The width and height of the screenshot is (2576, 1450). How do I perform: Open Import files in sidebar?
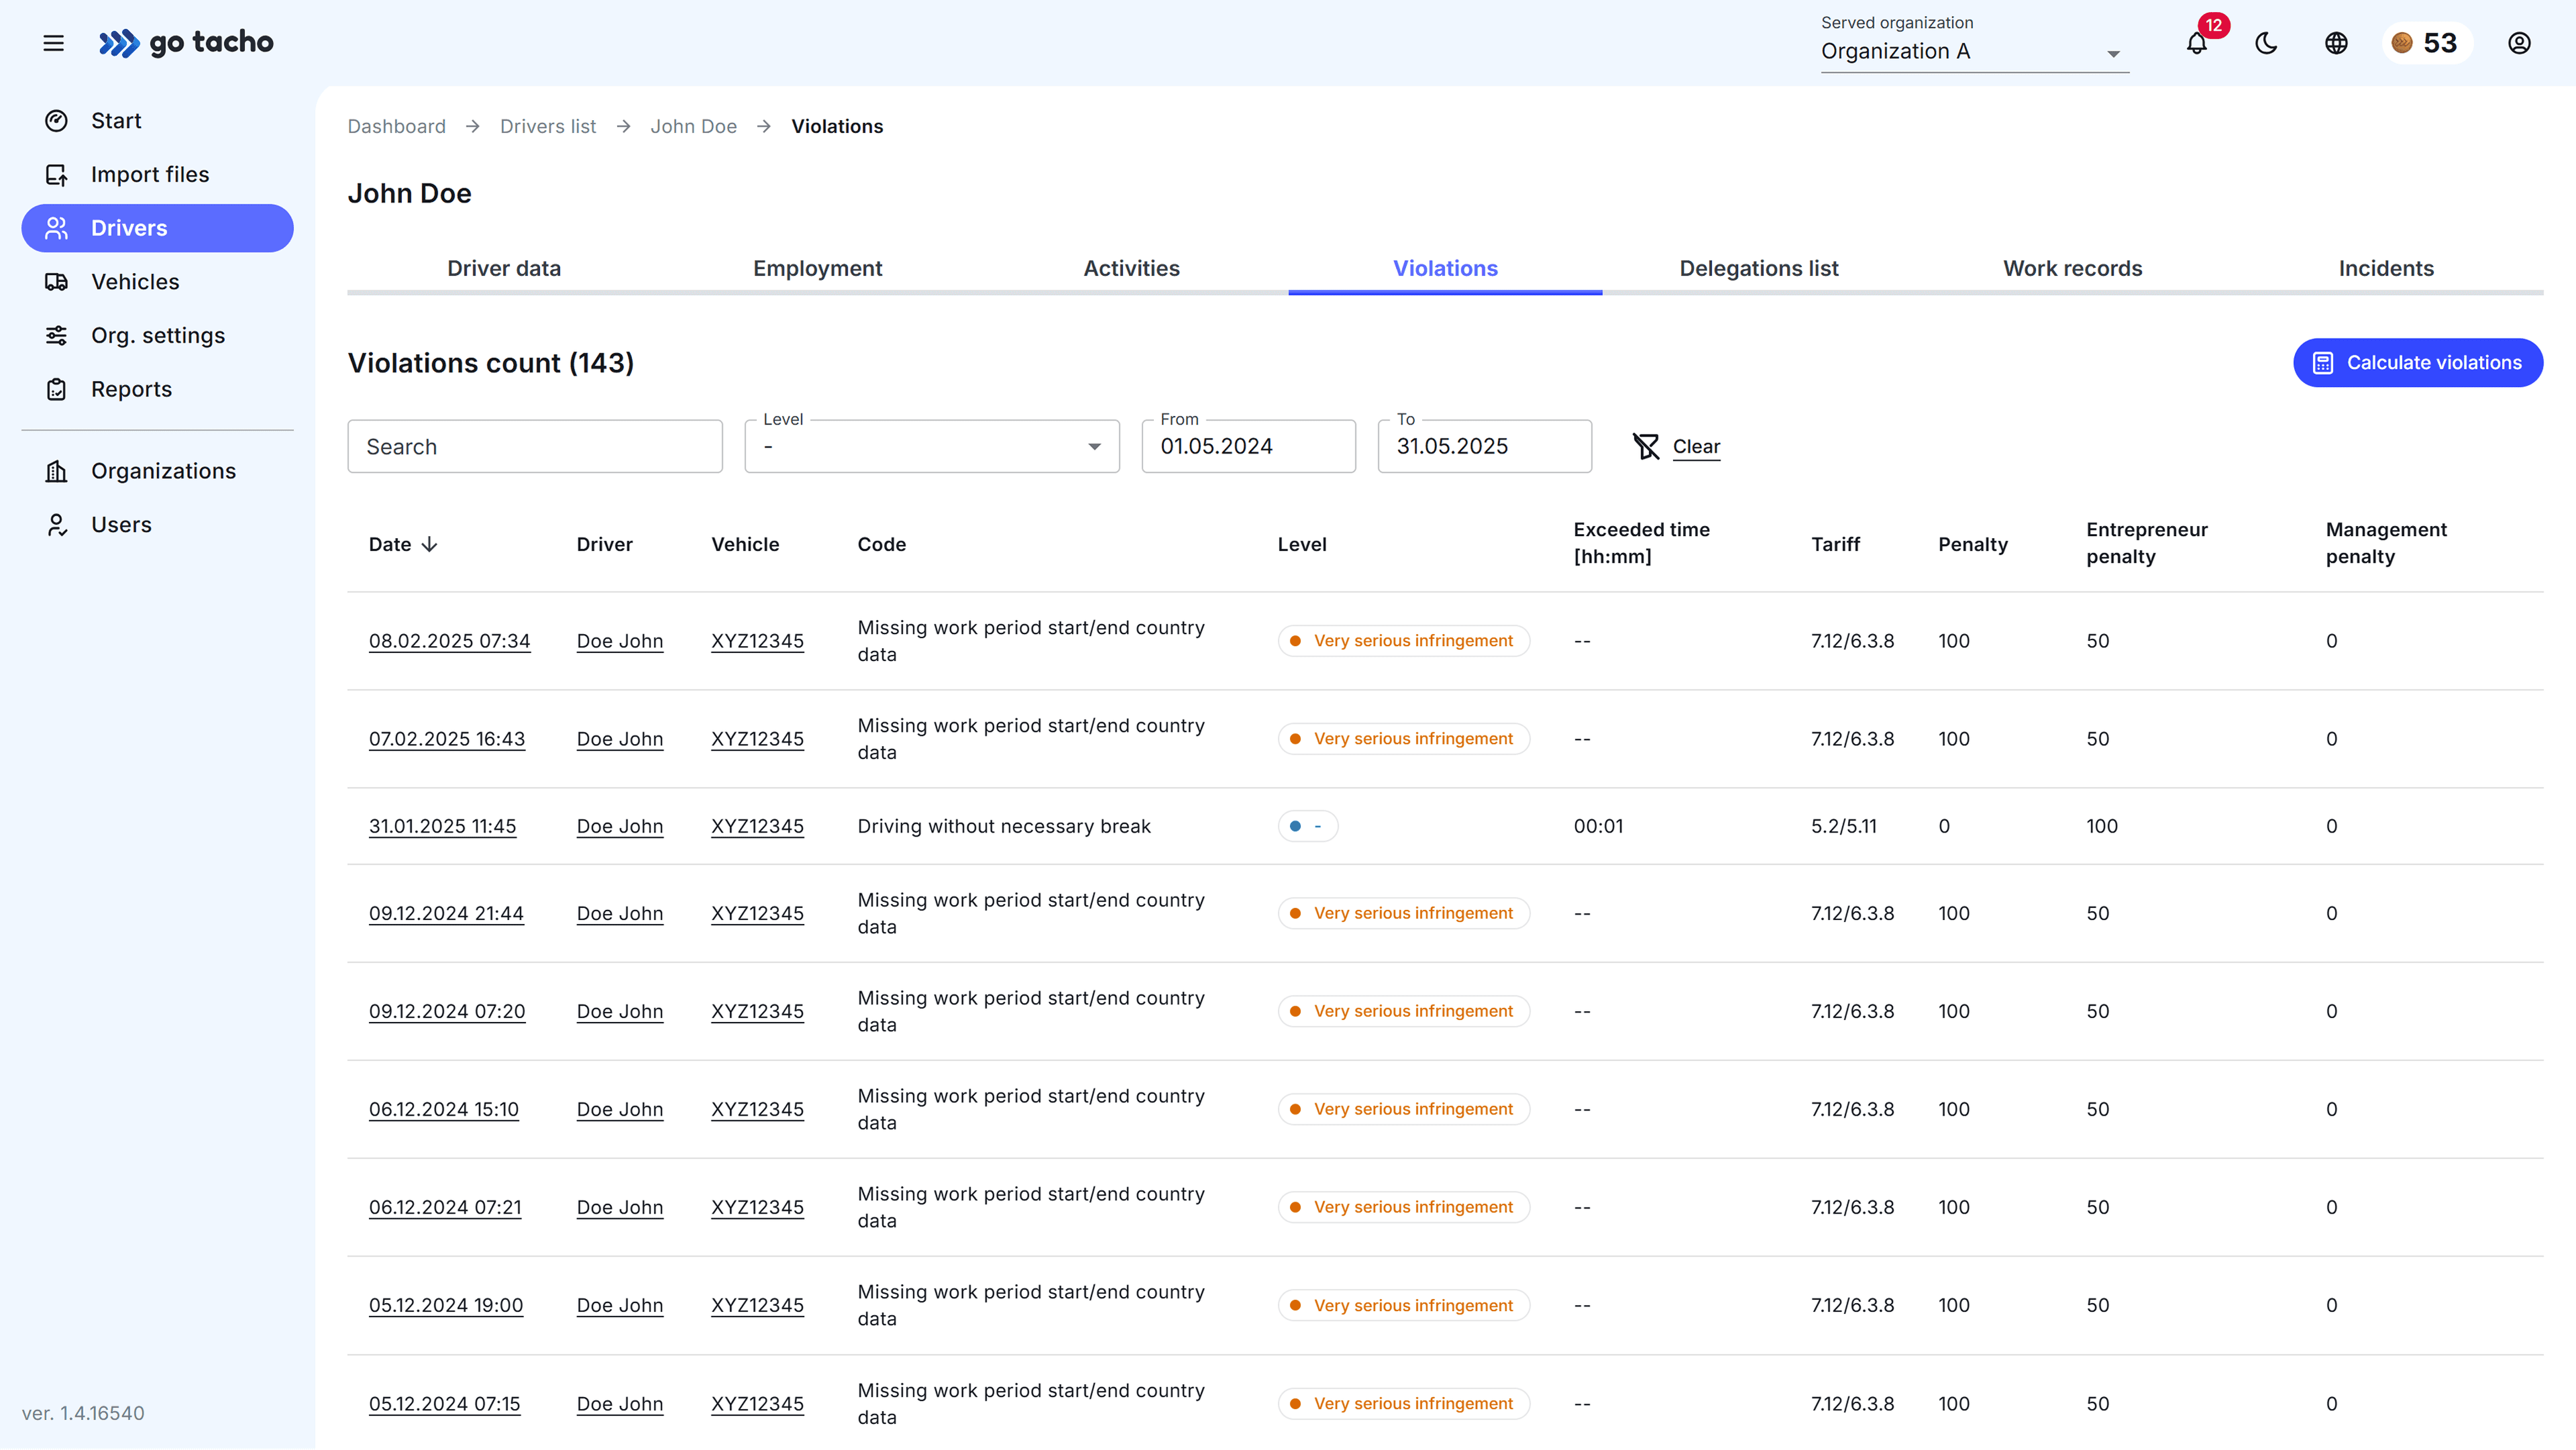[x=150, y=174]
